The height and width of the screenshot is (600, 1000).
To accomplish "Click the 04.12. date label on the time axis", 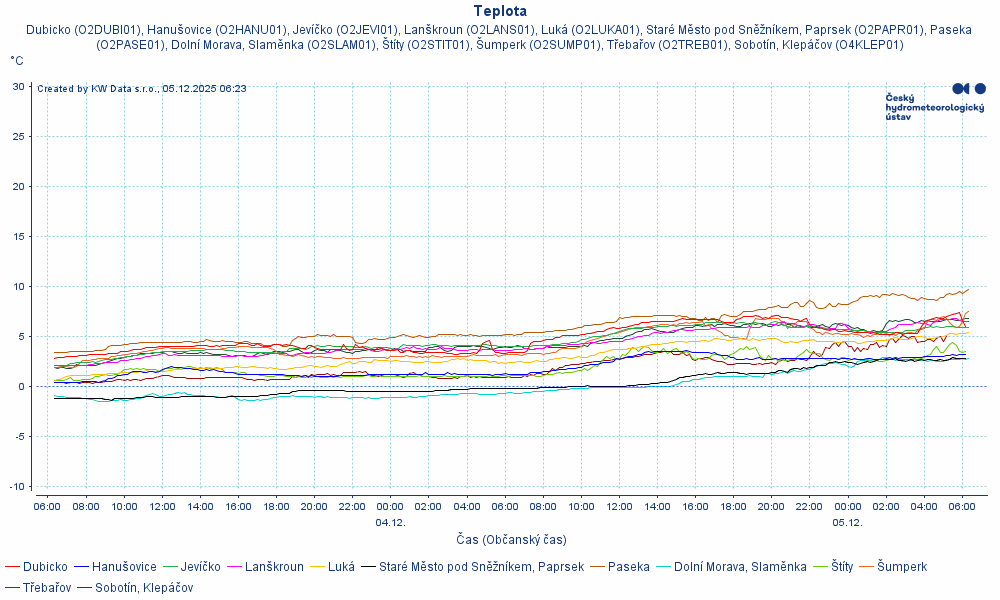I will [x=390, y=522].
